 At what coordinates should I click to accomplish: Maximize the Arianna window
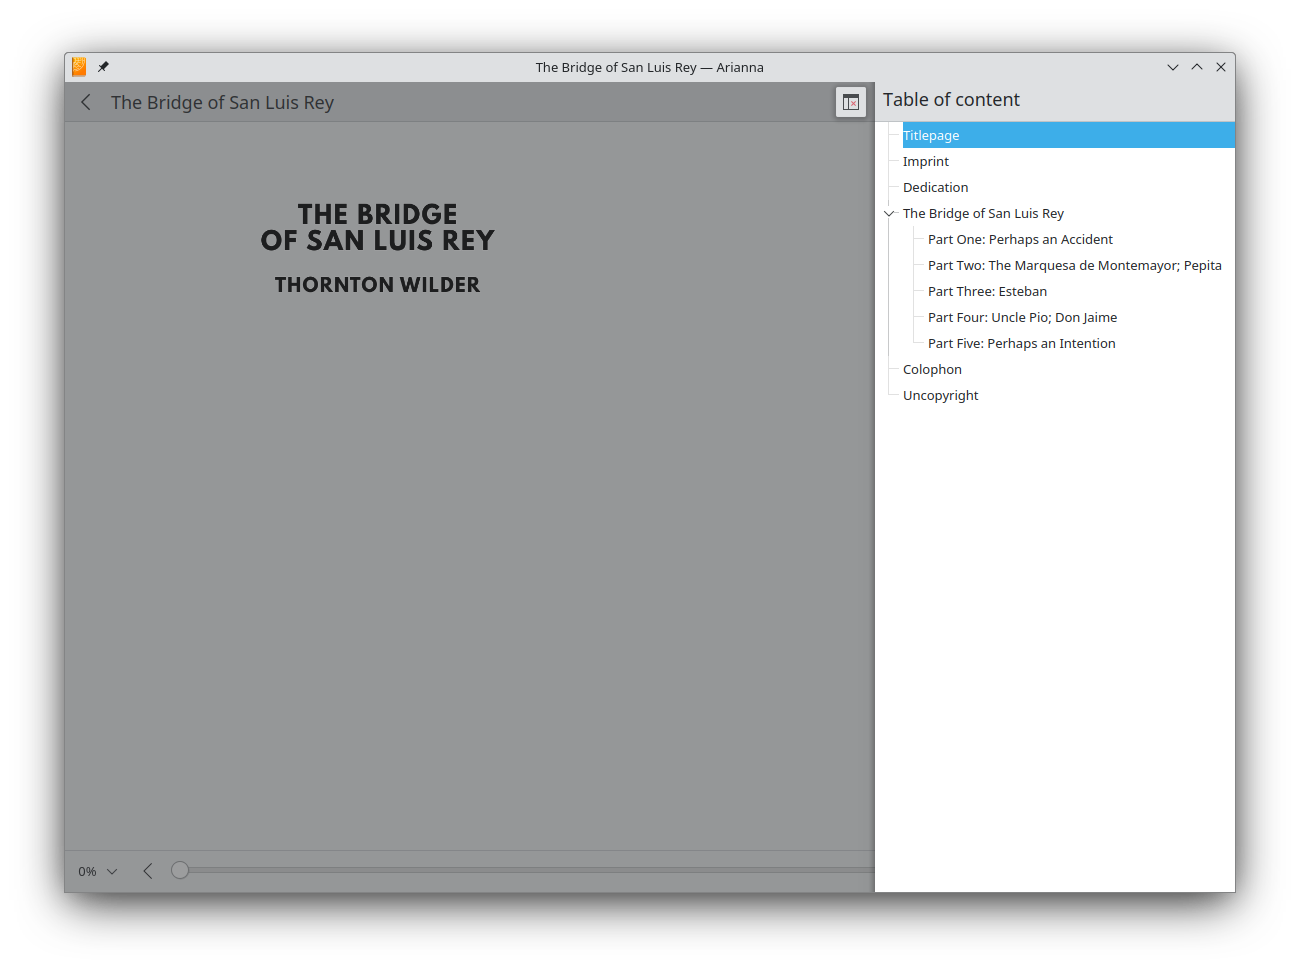point(1197,67)
